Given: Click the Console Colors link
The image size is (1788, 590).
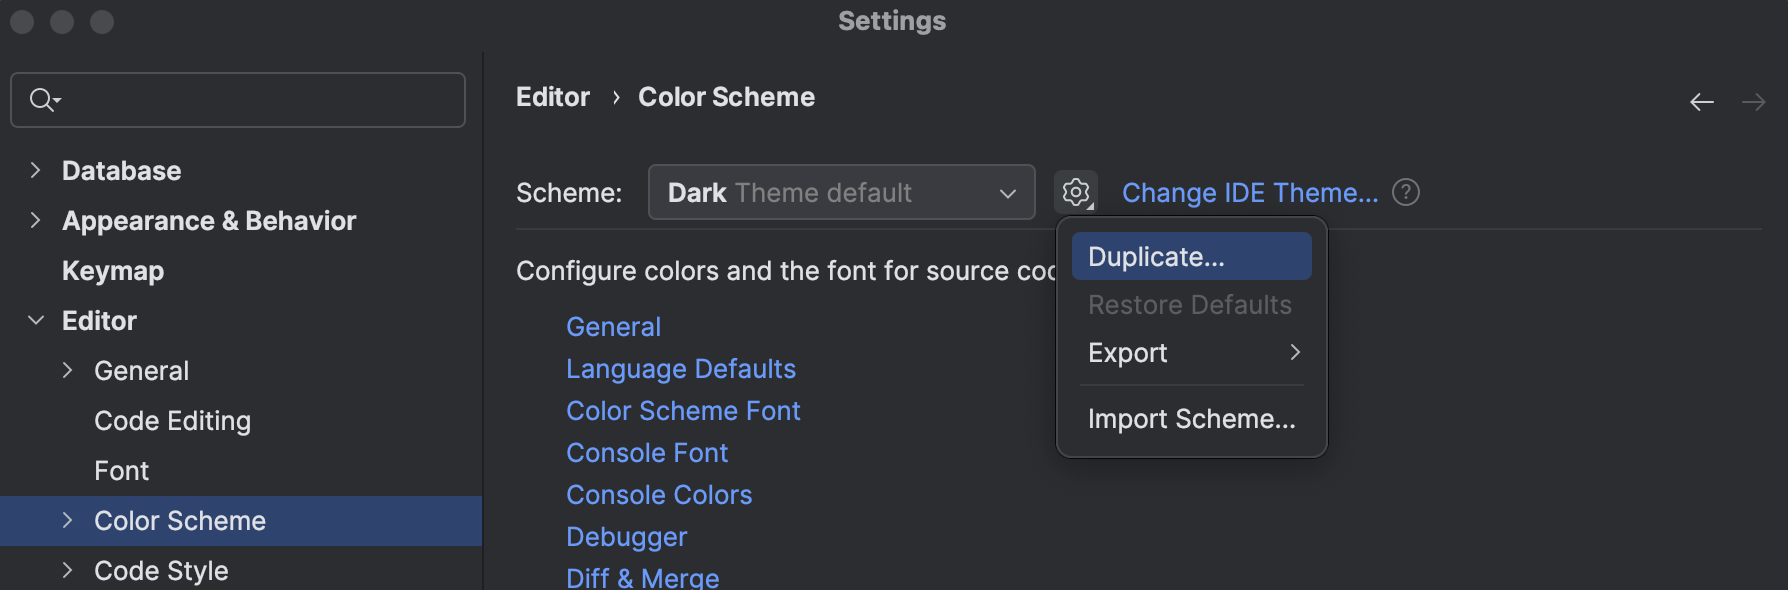Looking at the screenshot, I should click(x=659, y=494).
